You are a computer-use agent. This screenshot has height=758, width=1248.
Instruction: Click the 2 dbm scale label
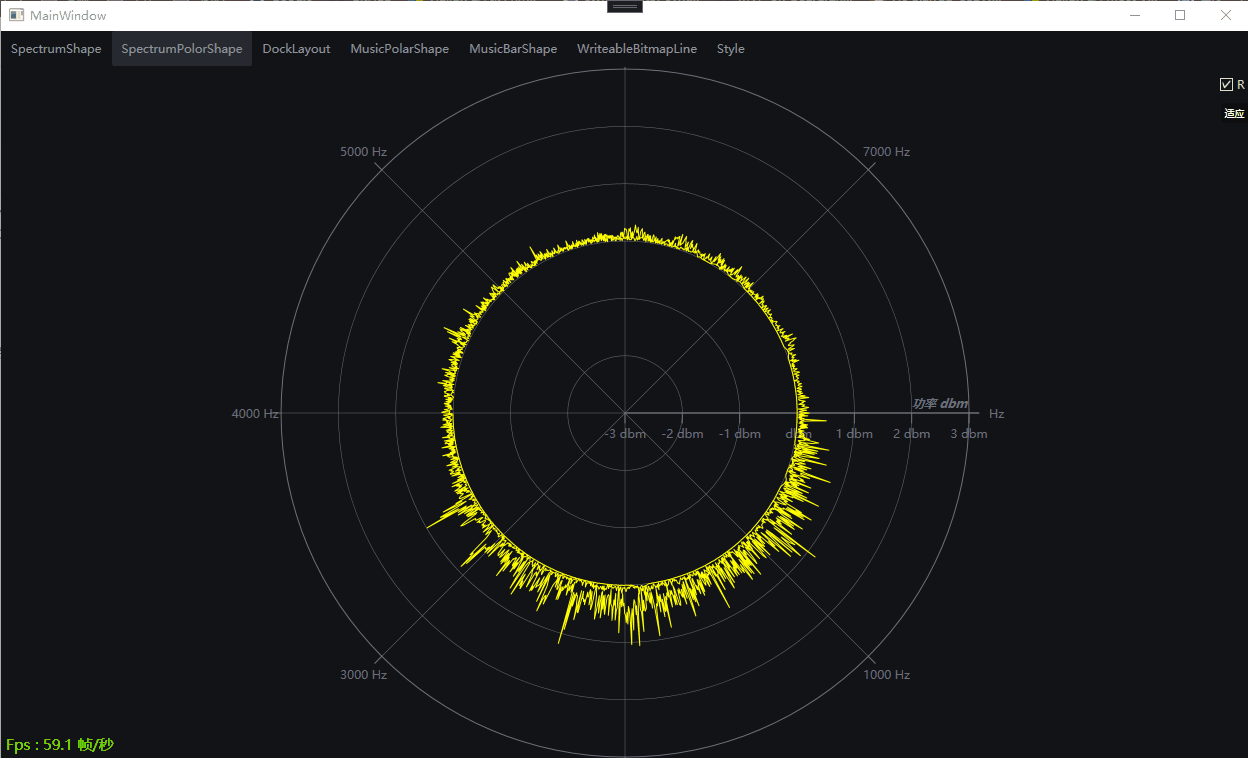912,434
